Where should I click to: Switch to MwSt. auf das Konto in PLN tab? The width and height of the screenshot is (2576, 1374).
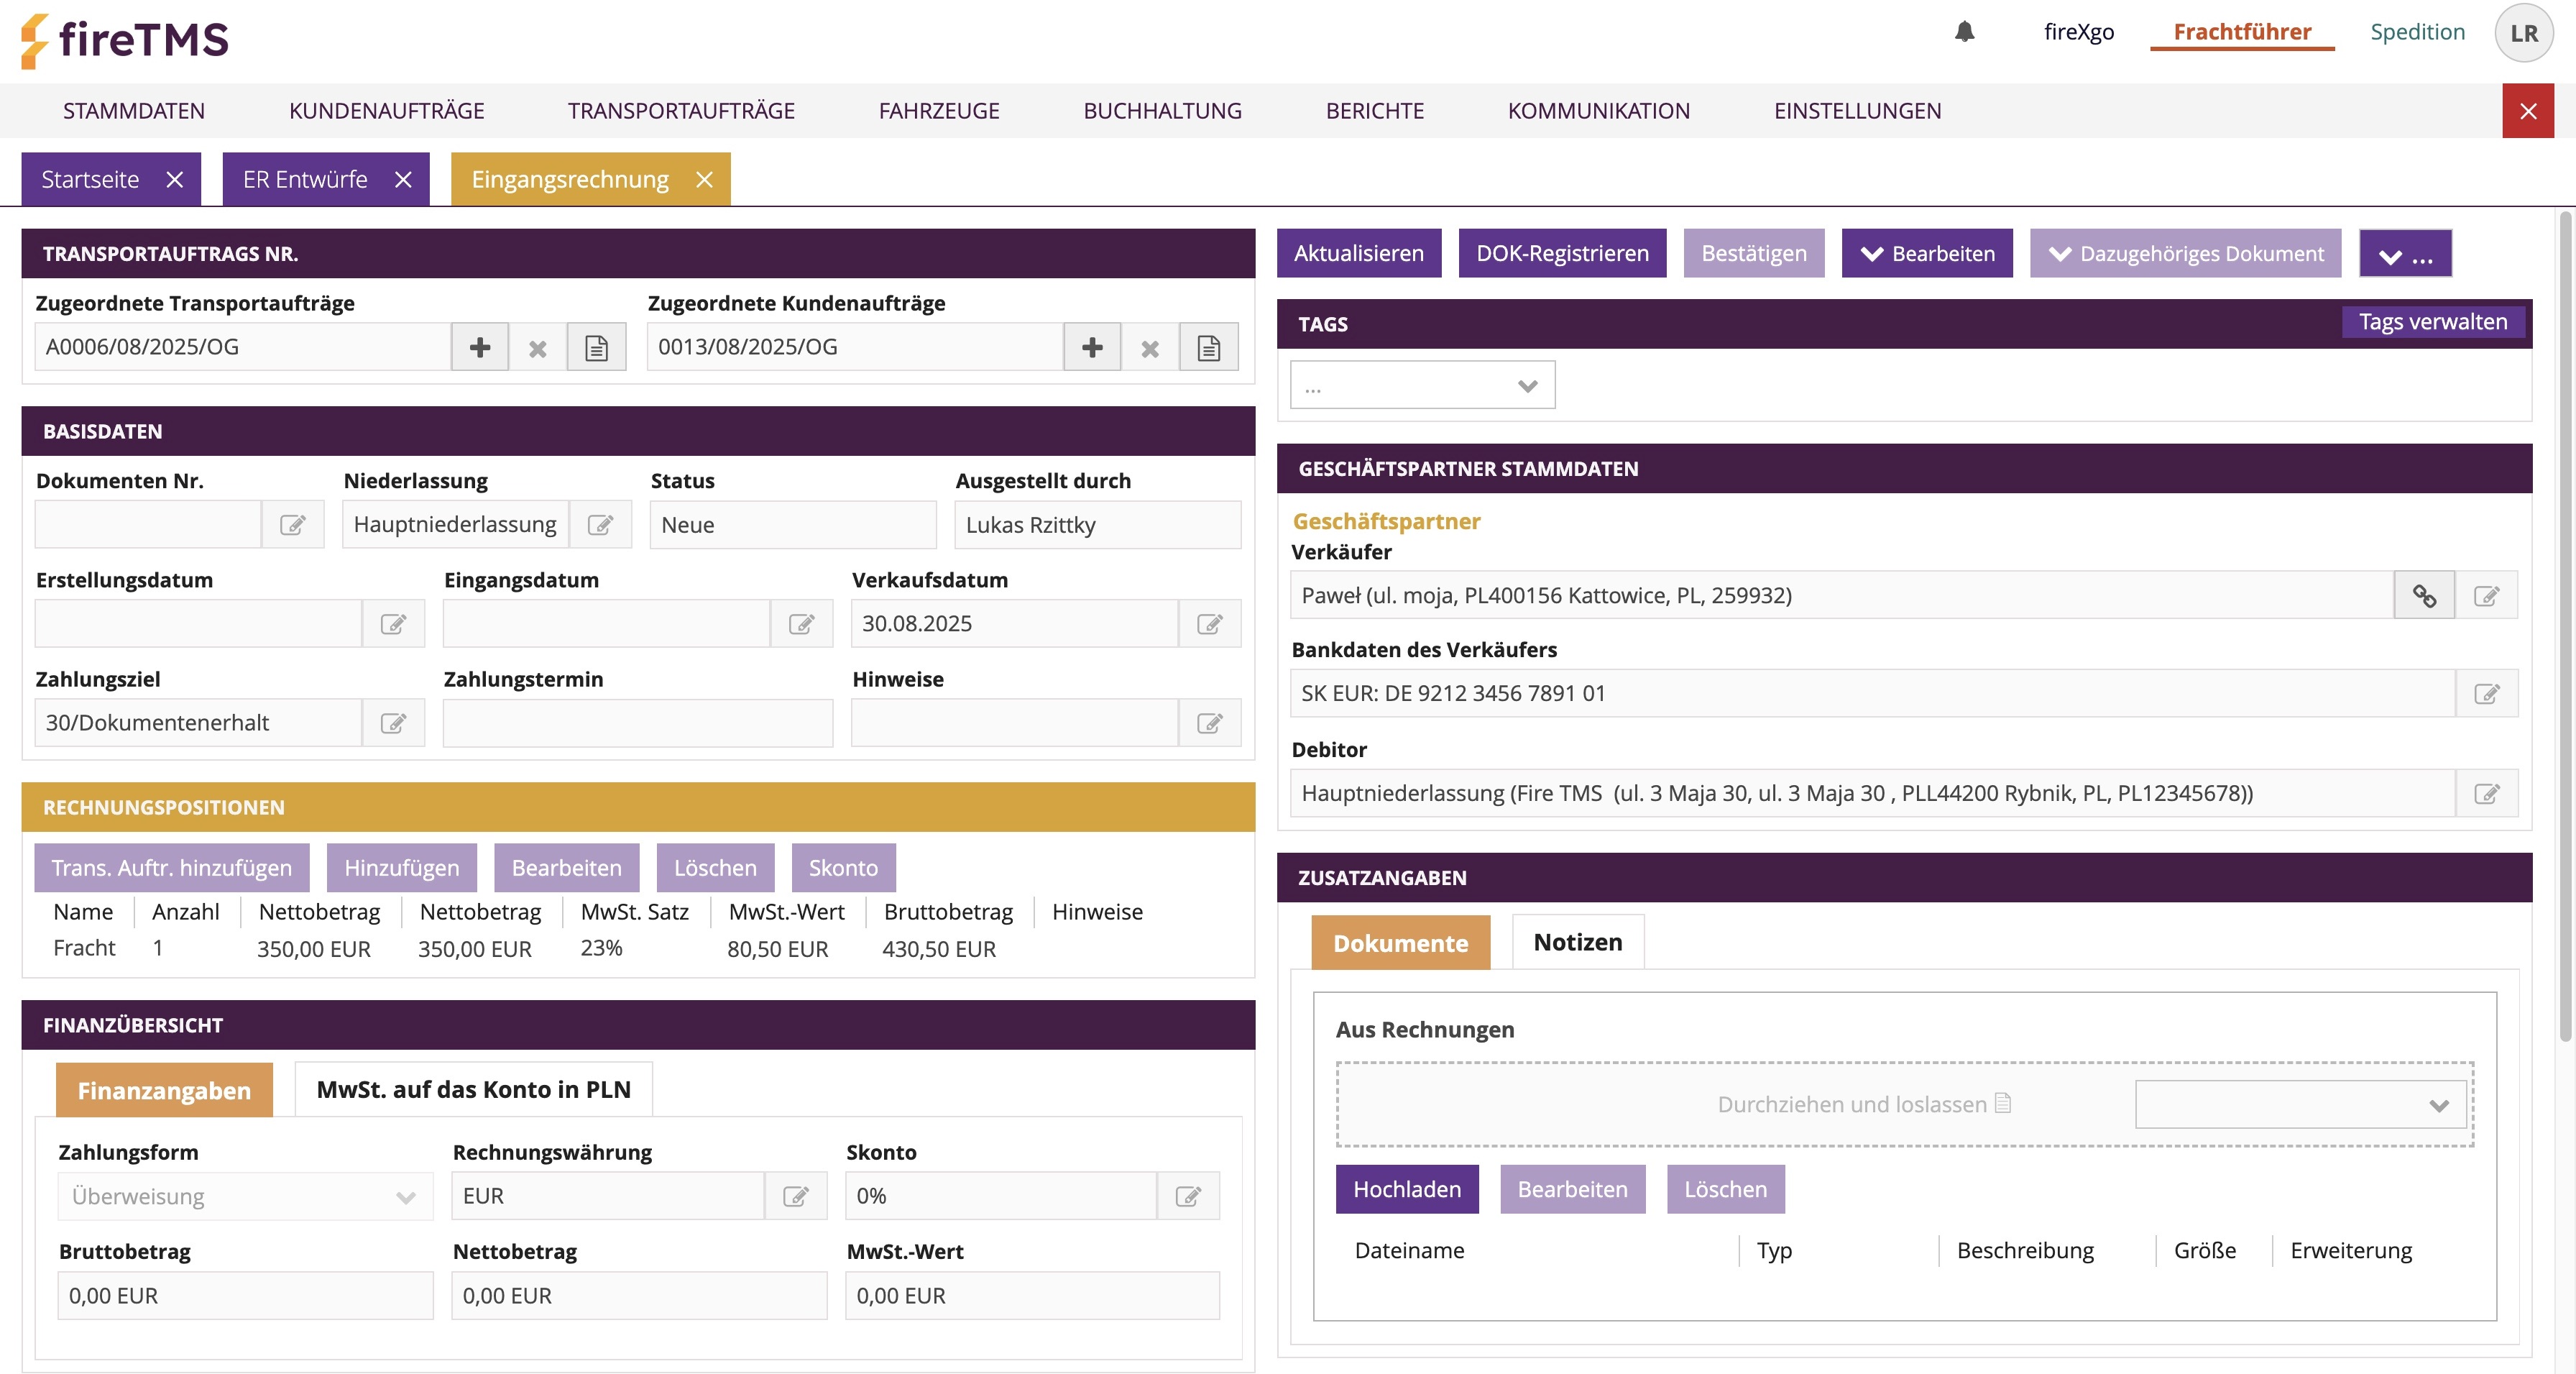point(473,1090)
